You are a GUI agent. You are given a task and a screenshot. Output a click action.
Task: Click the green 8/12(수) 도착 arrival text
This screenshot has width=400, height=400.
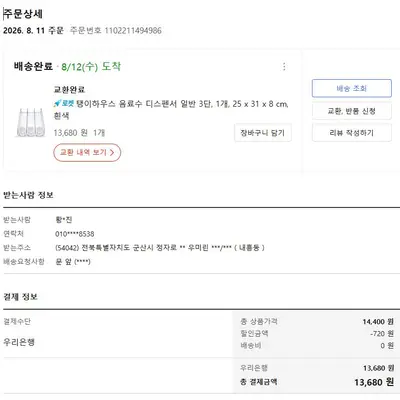91,67
